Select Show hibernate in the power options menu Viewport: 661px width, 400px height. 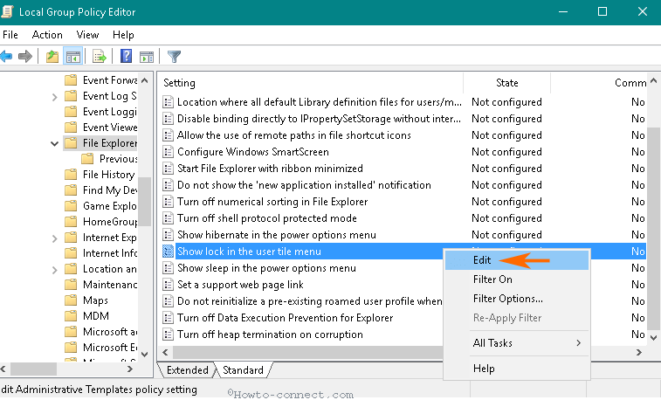pos(277,235)
